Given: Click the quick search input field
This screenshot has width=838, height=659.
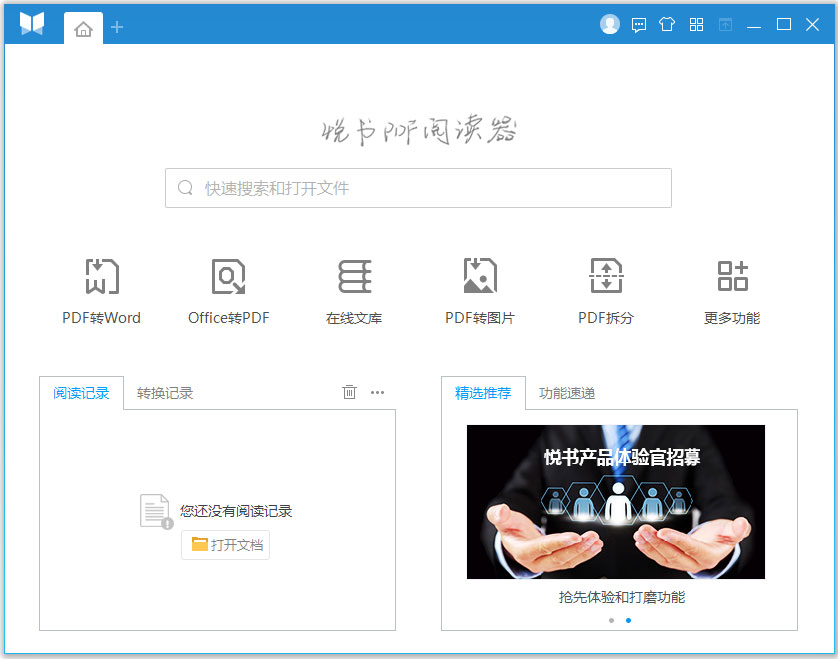Looking at the screenshot, I should coord(418,188).
